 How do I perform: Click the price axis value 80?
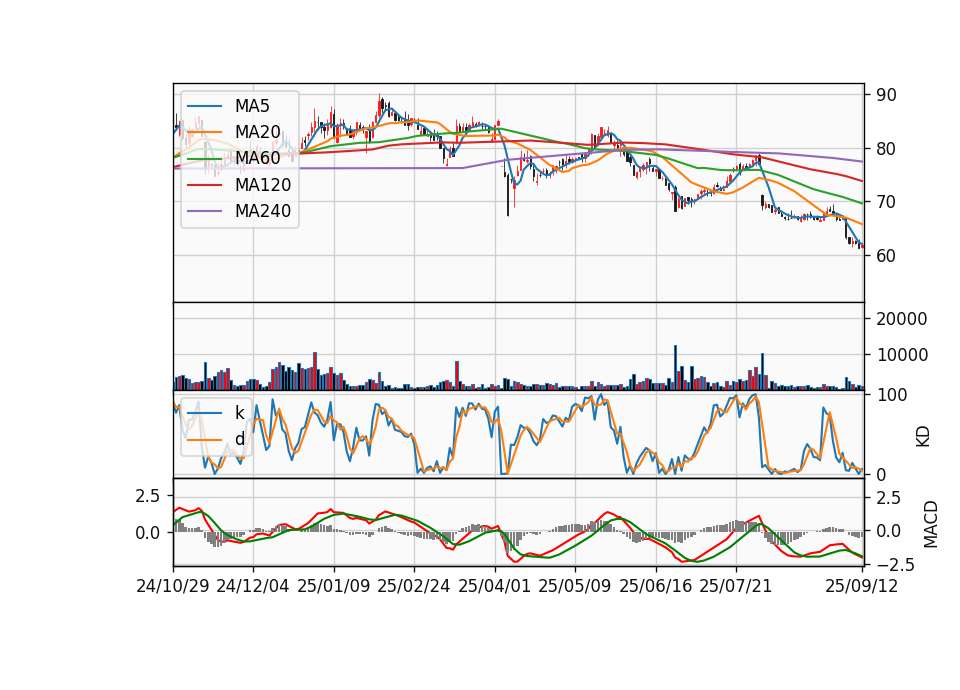tap(886, 149)
